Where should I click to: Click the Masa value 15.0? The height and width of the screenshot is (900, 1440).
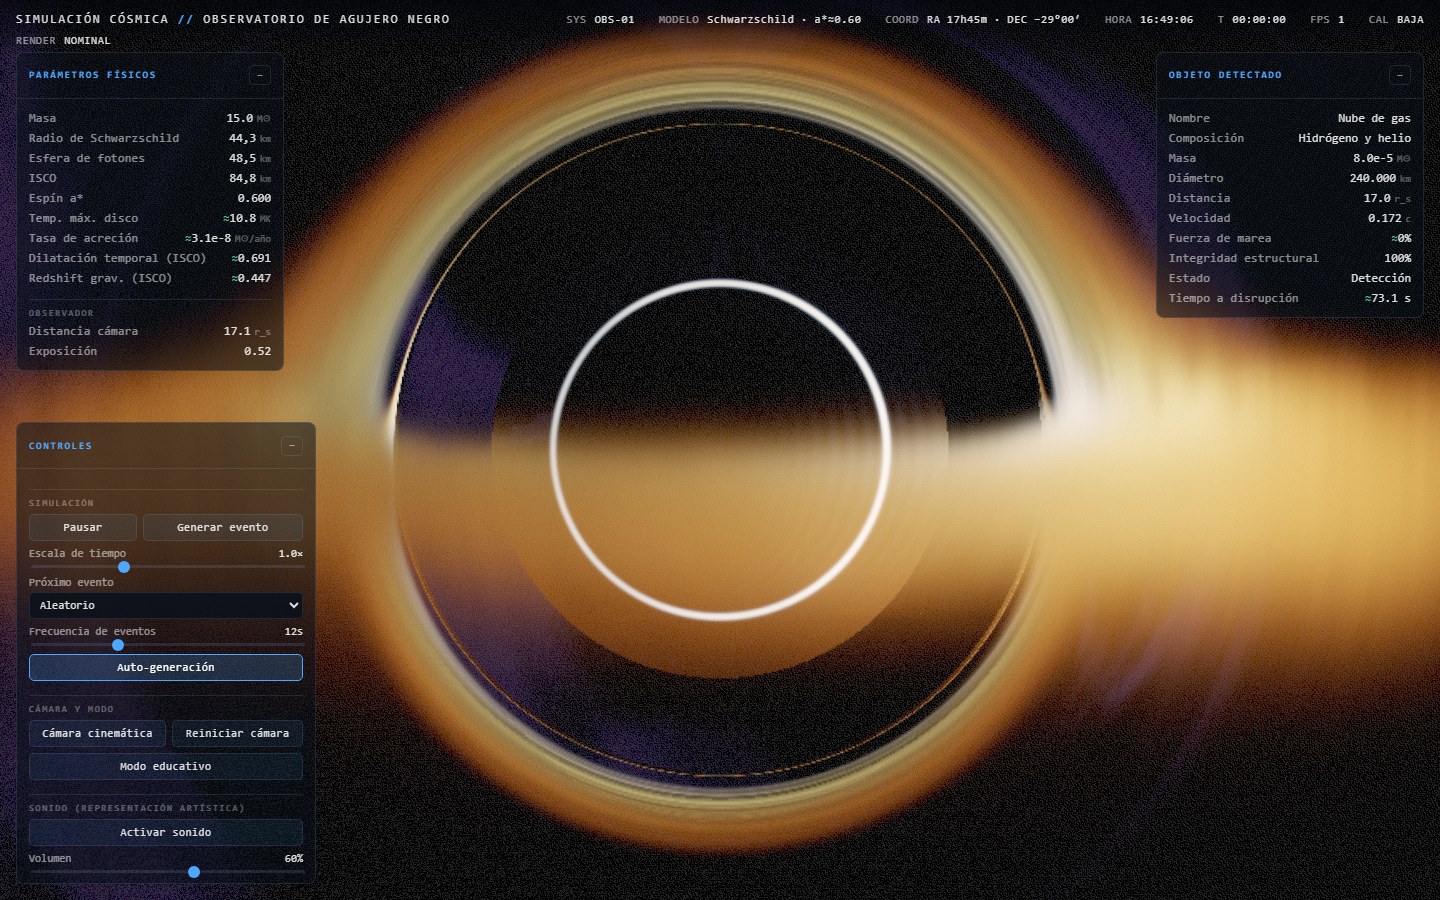pyautogui.click(x=239, y=118)
